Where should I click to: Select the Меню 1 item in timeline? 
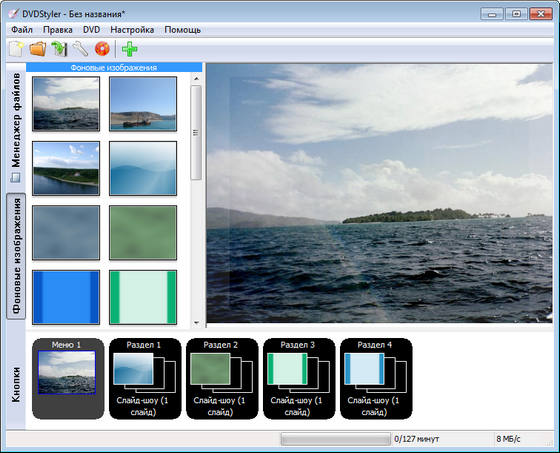68,379
